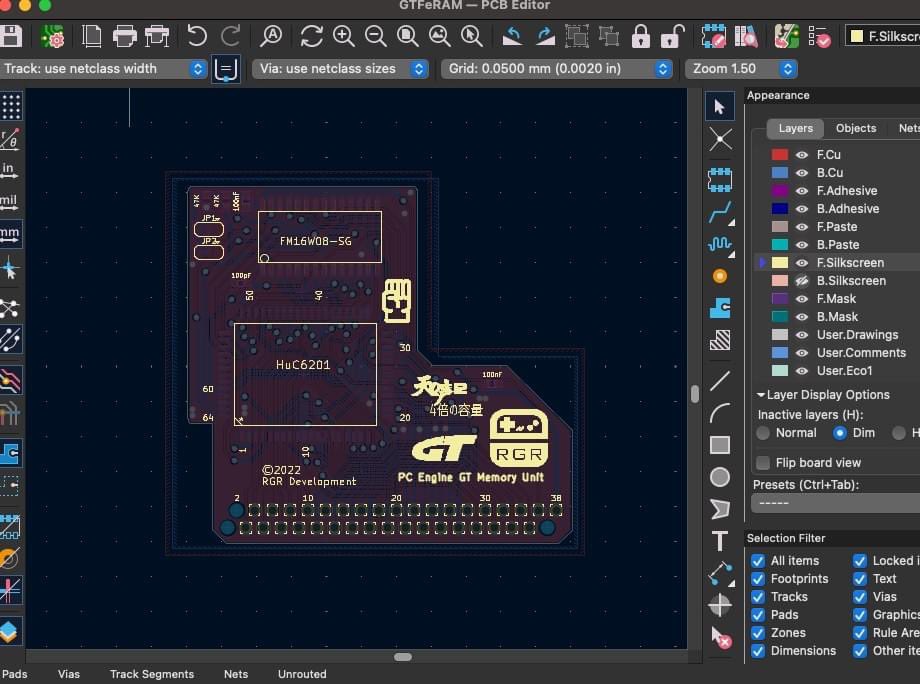Open the active layer F.Silkscreen selector
The image size is (920, 684).
[882, 36]
